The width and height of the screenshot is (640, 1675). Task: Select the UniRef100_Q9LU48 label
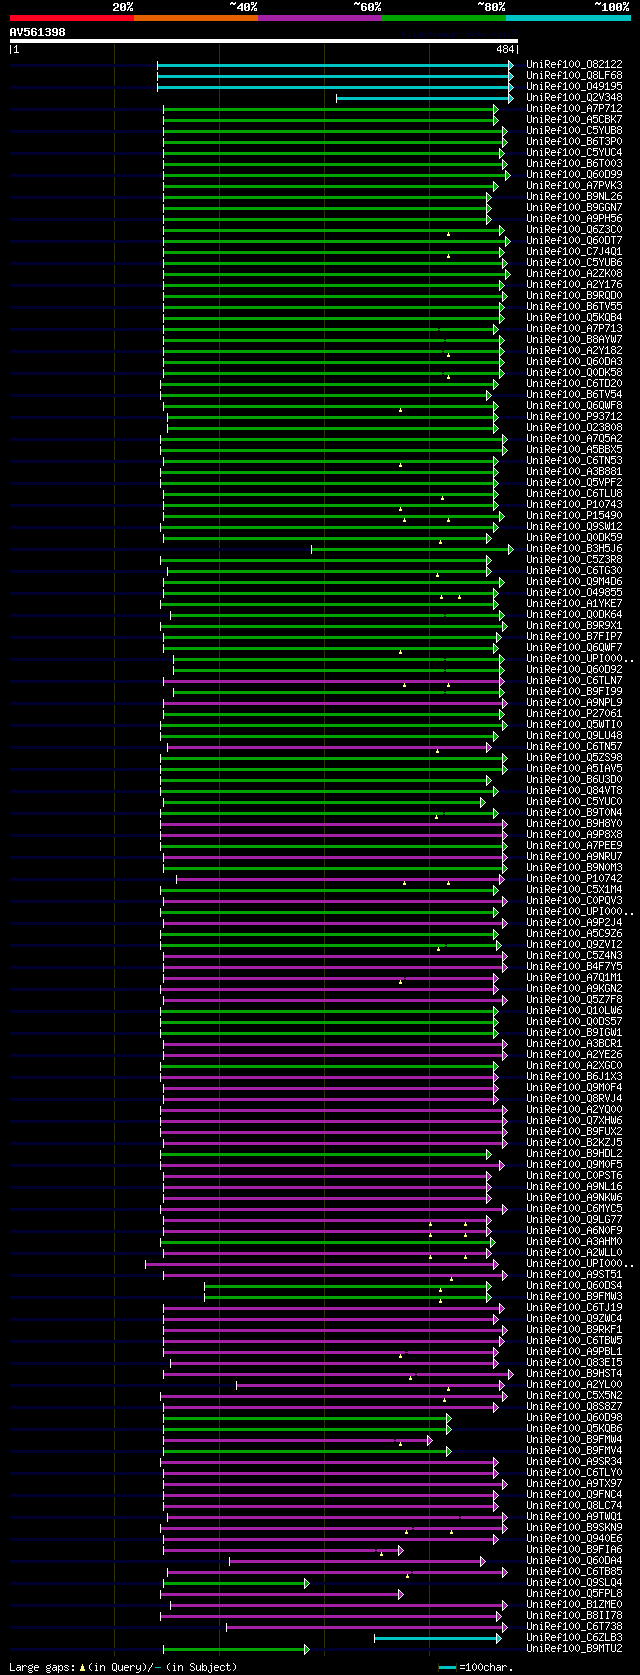coord(574,735)
